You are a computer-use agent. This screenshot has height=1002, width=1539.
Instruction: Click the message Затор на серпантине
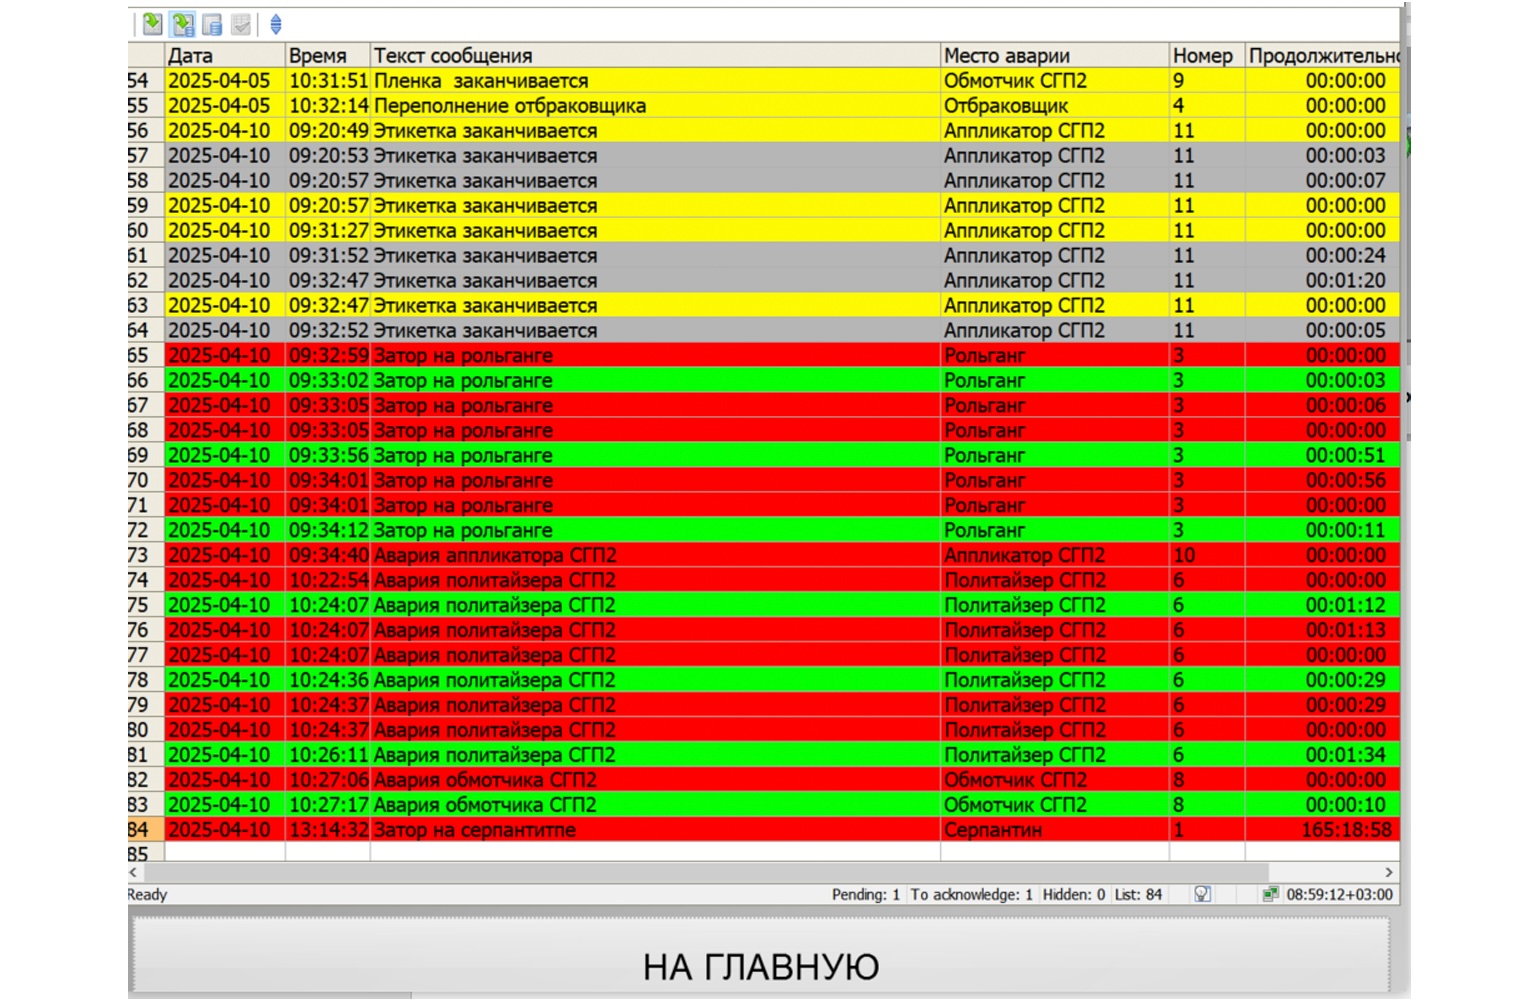click(x=475, y=830)
